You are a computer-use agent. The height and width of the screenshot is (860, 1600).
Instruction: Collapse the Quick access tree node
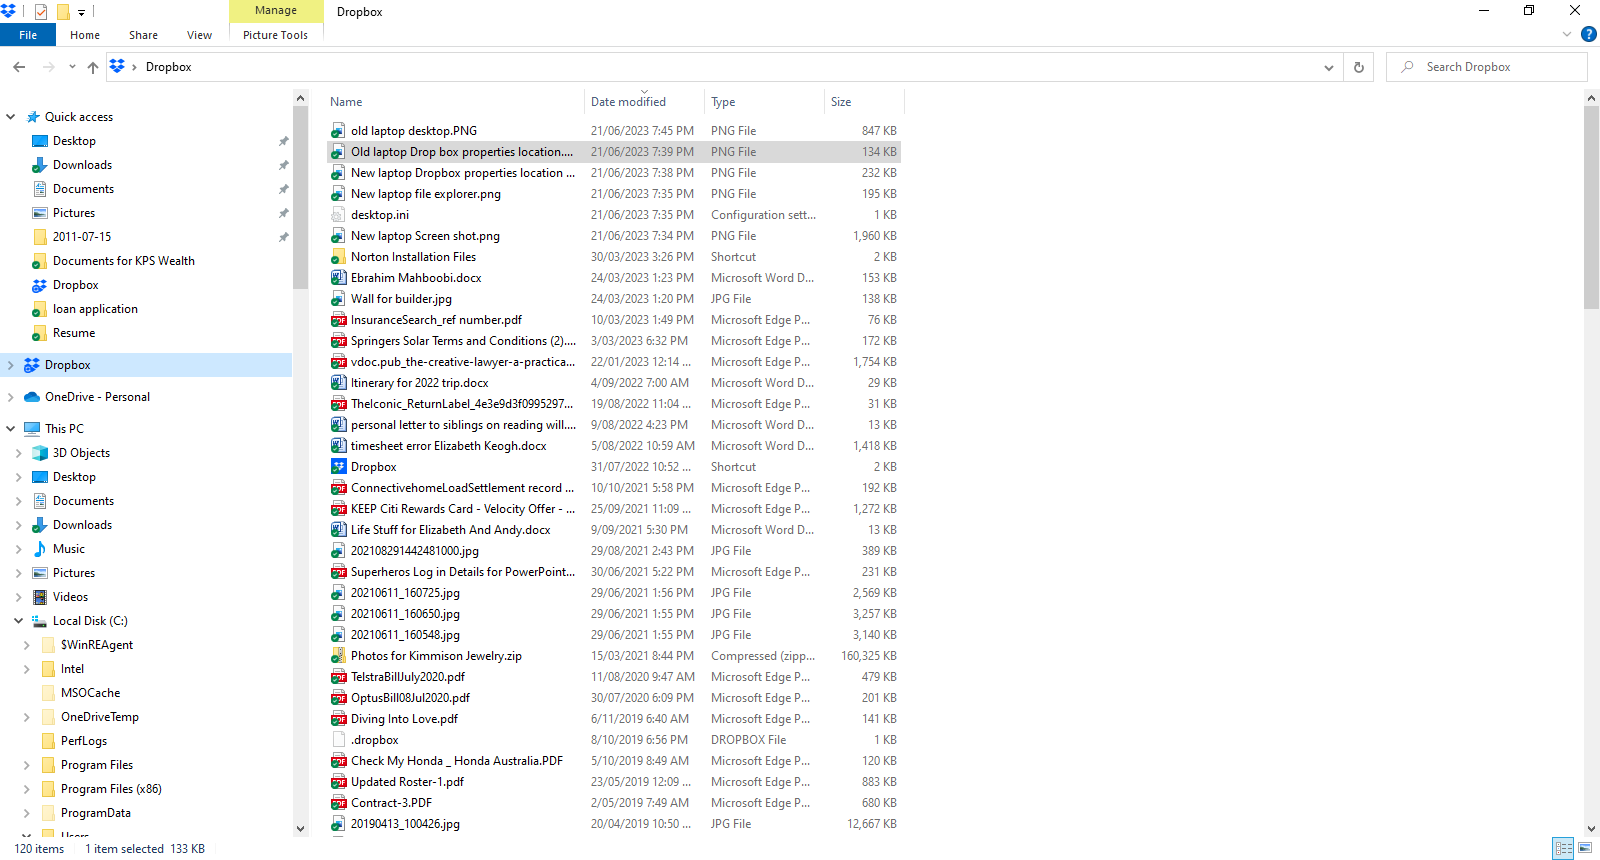(11, 117)
